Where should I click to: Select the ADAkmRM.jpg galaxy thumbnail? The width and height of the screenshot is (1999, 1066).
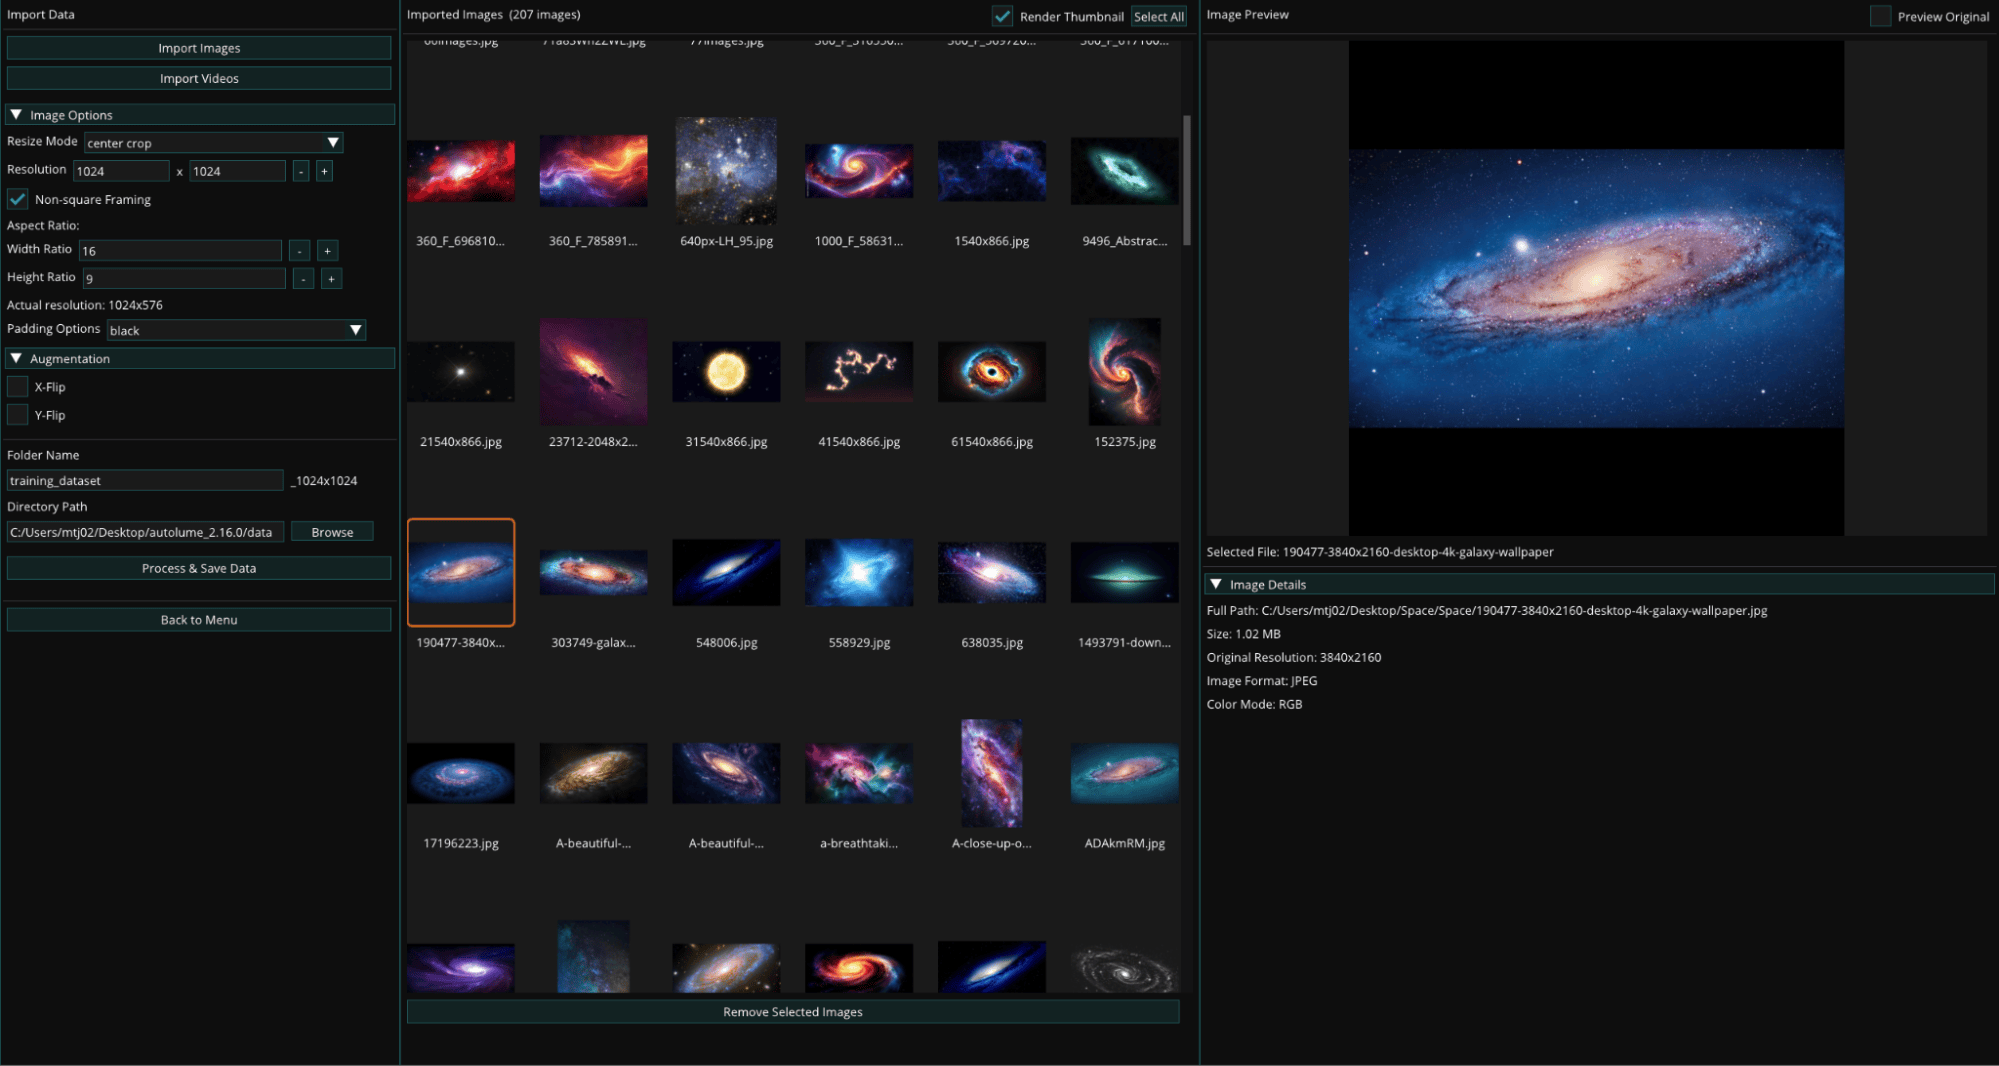(1124, 774)
